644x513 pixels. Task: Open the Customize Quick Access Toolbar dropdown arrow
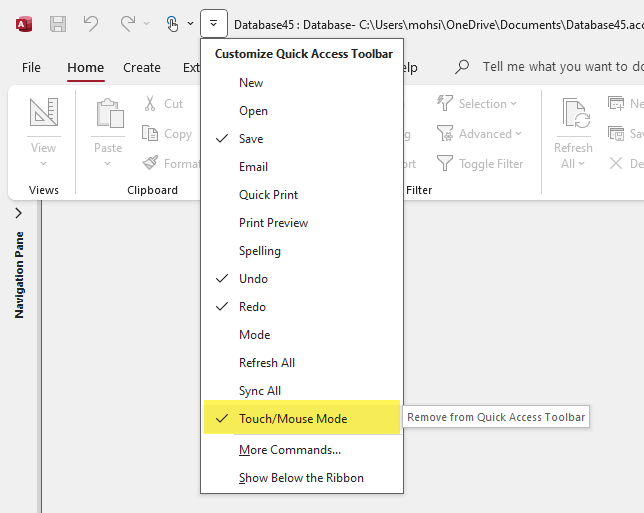point(214,23)
